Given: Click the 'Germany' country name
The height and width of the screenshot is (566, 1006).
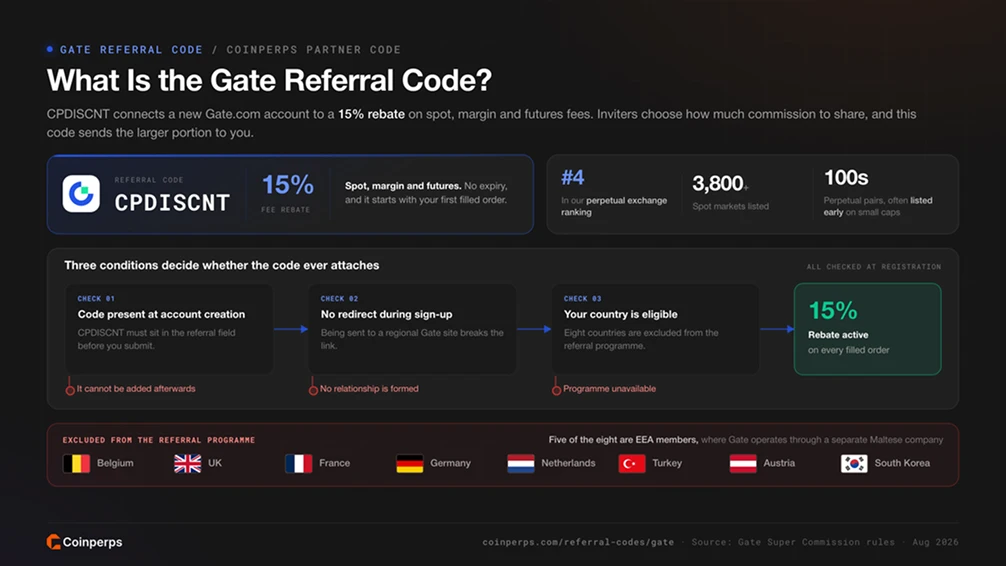Looking at the screenshot, I should pos(450,463).
